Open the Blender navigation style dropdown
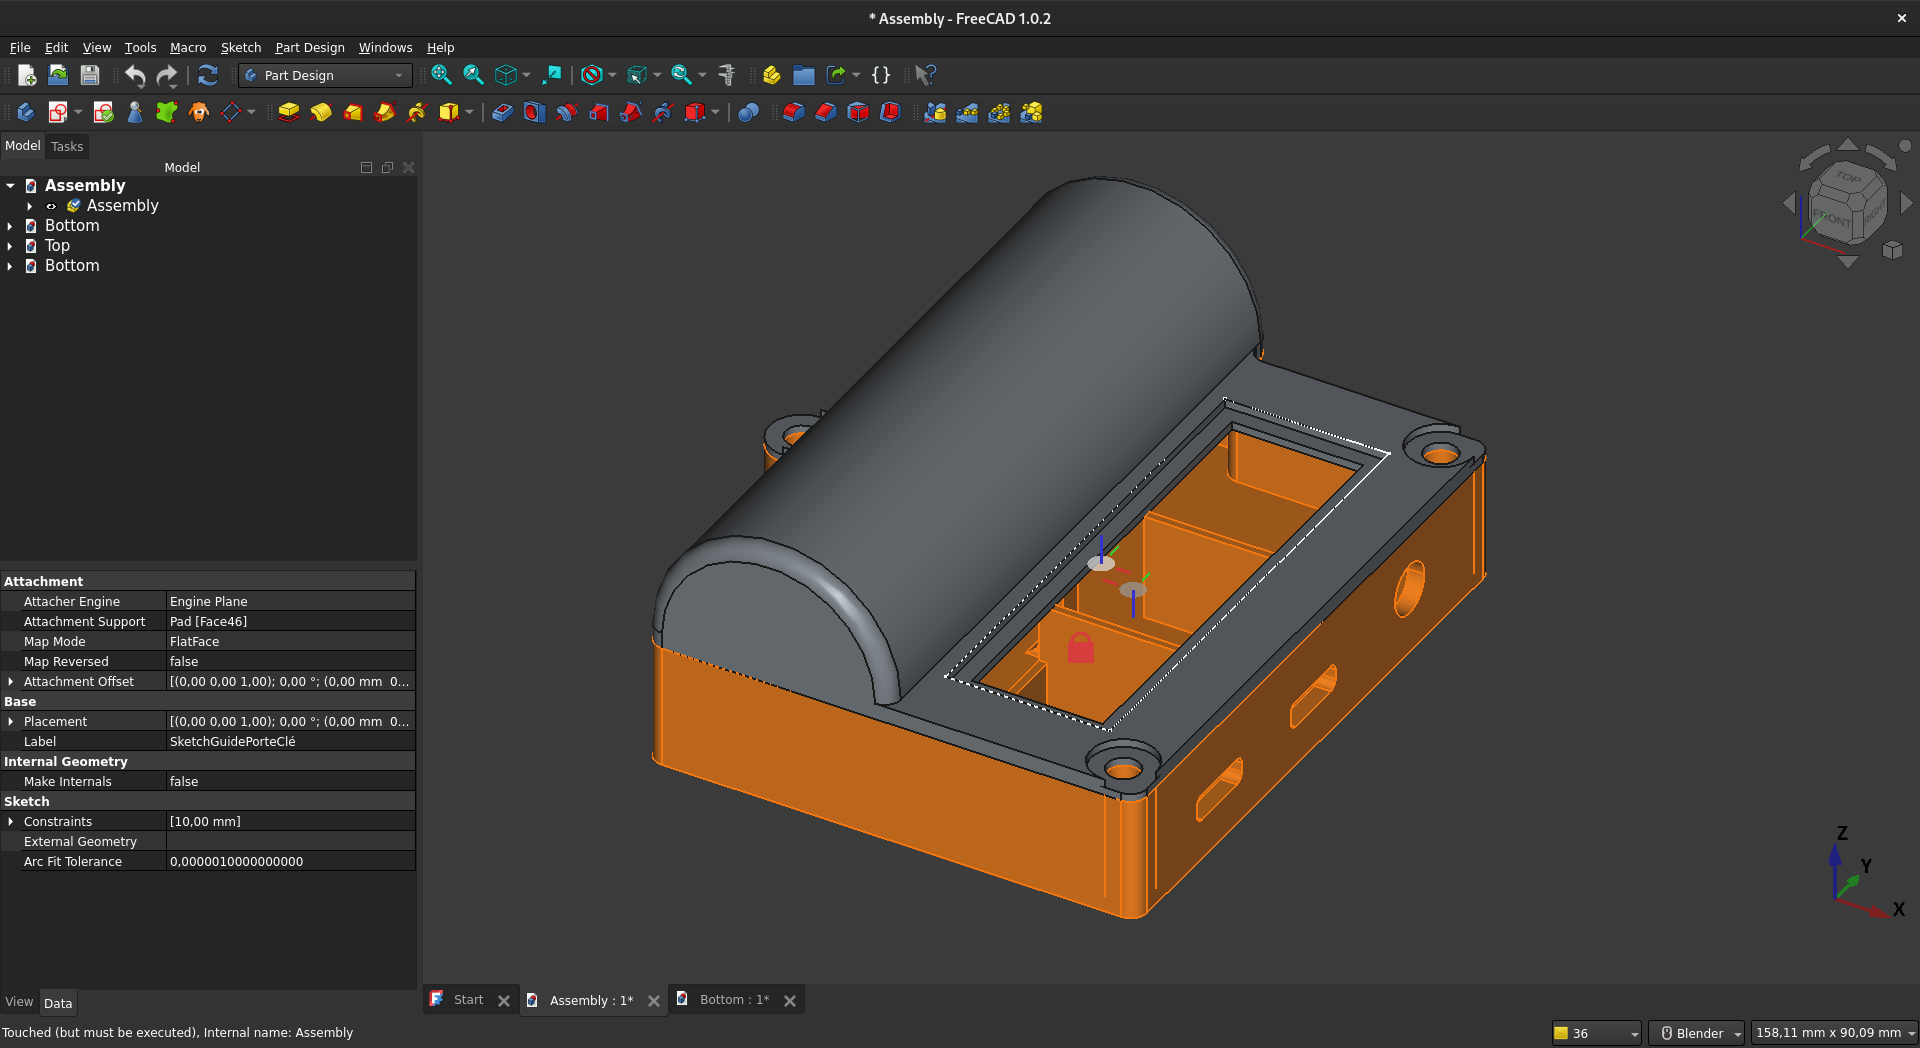The width and height of the screenshot is (1920, 1048). [1697, 1033]
